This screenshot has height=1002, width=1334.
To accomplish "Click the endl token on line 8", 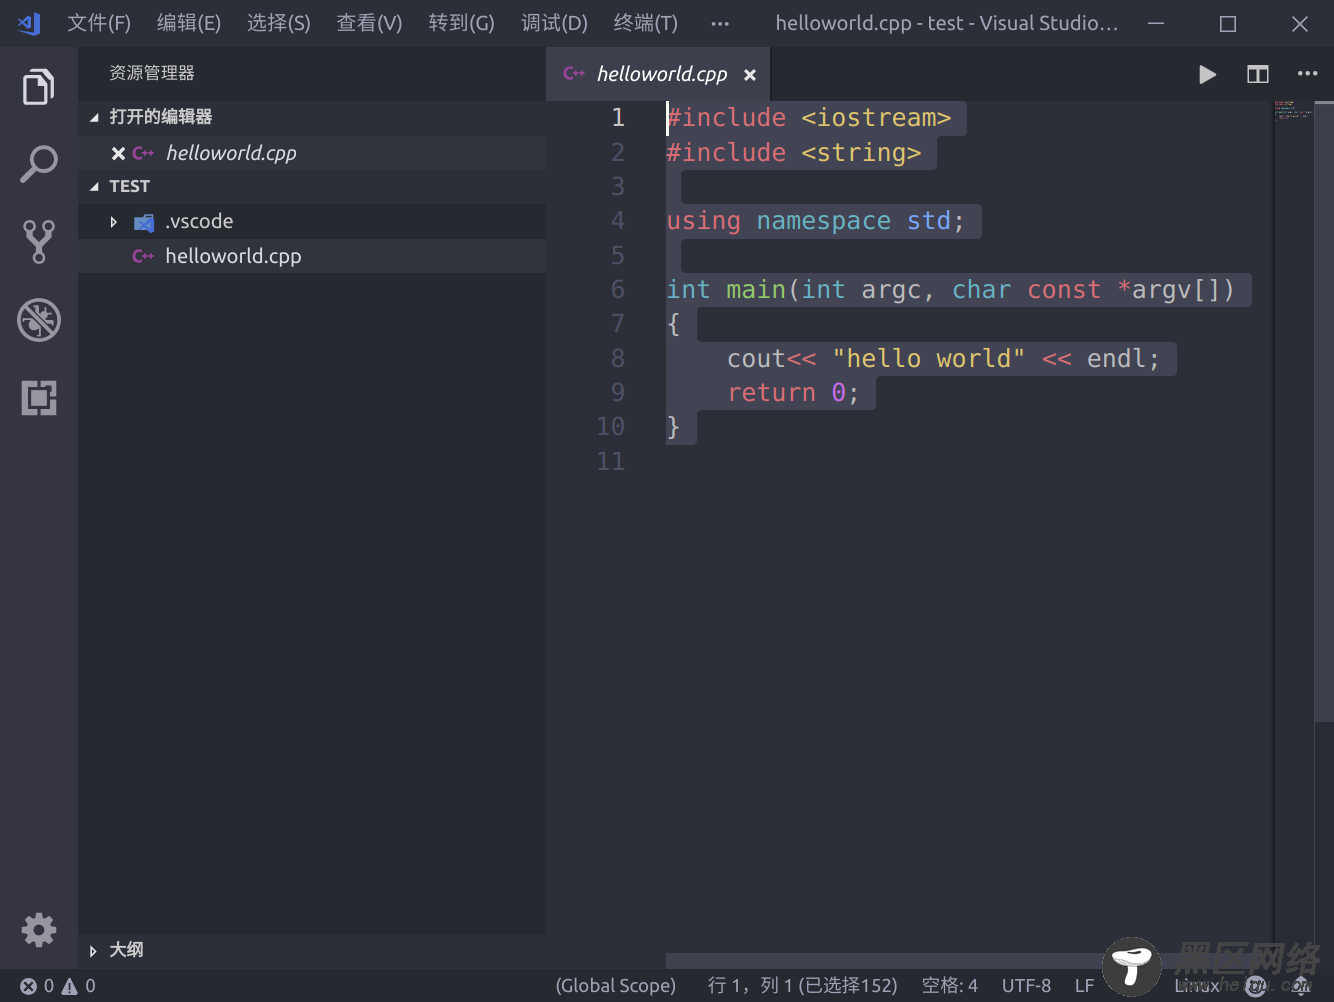I will tap(1116, 359).
